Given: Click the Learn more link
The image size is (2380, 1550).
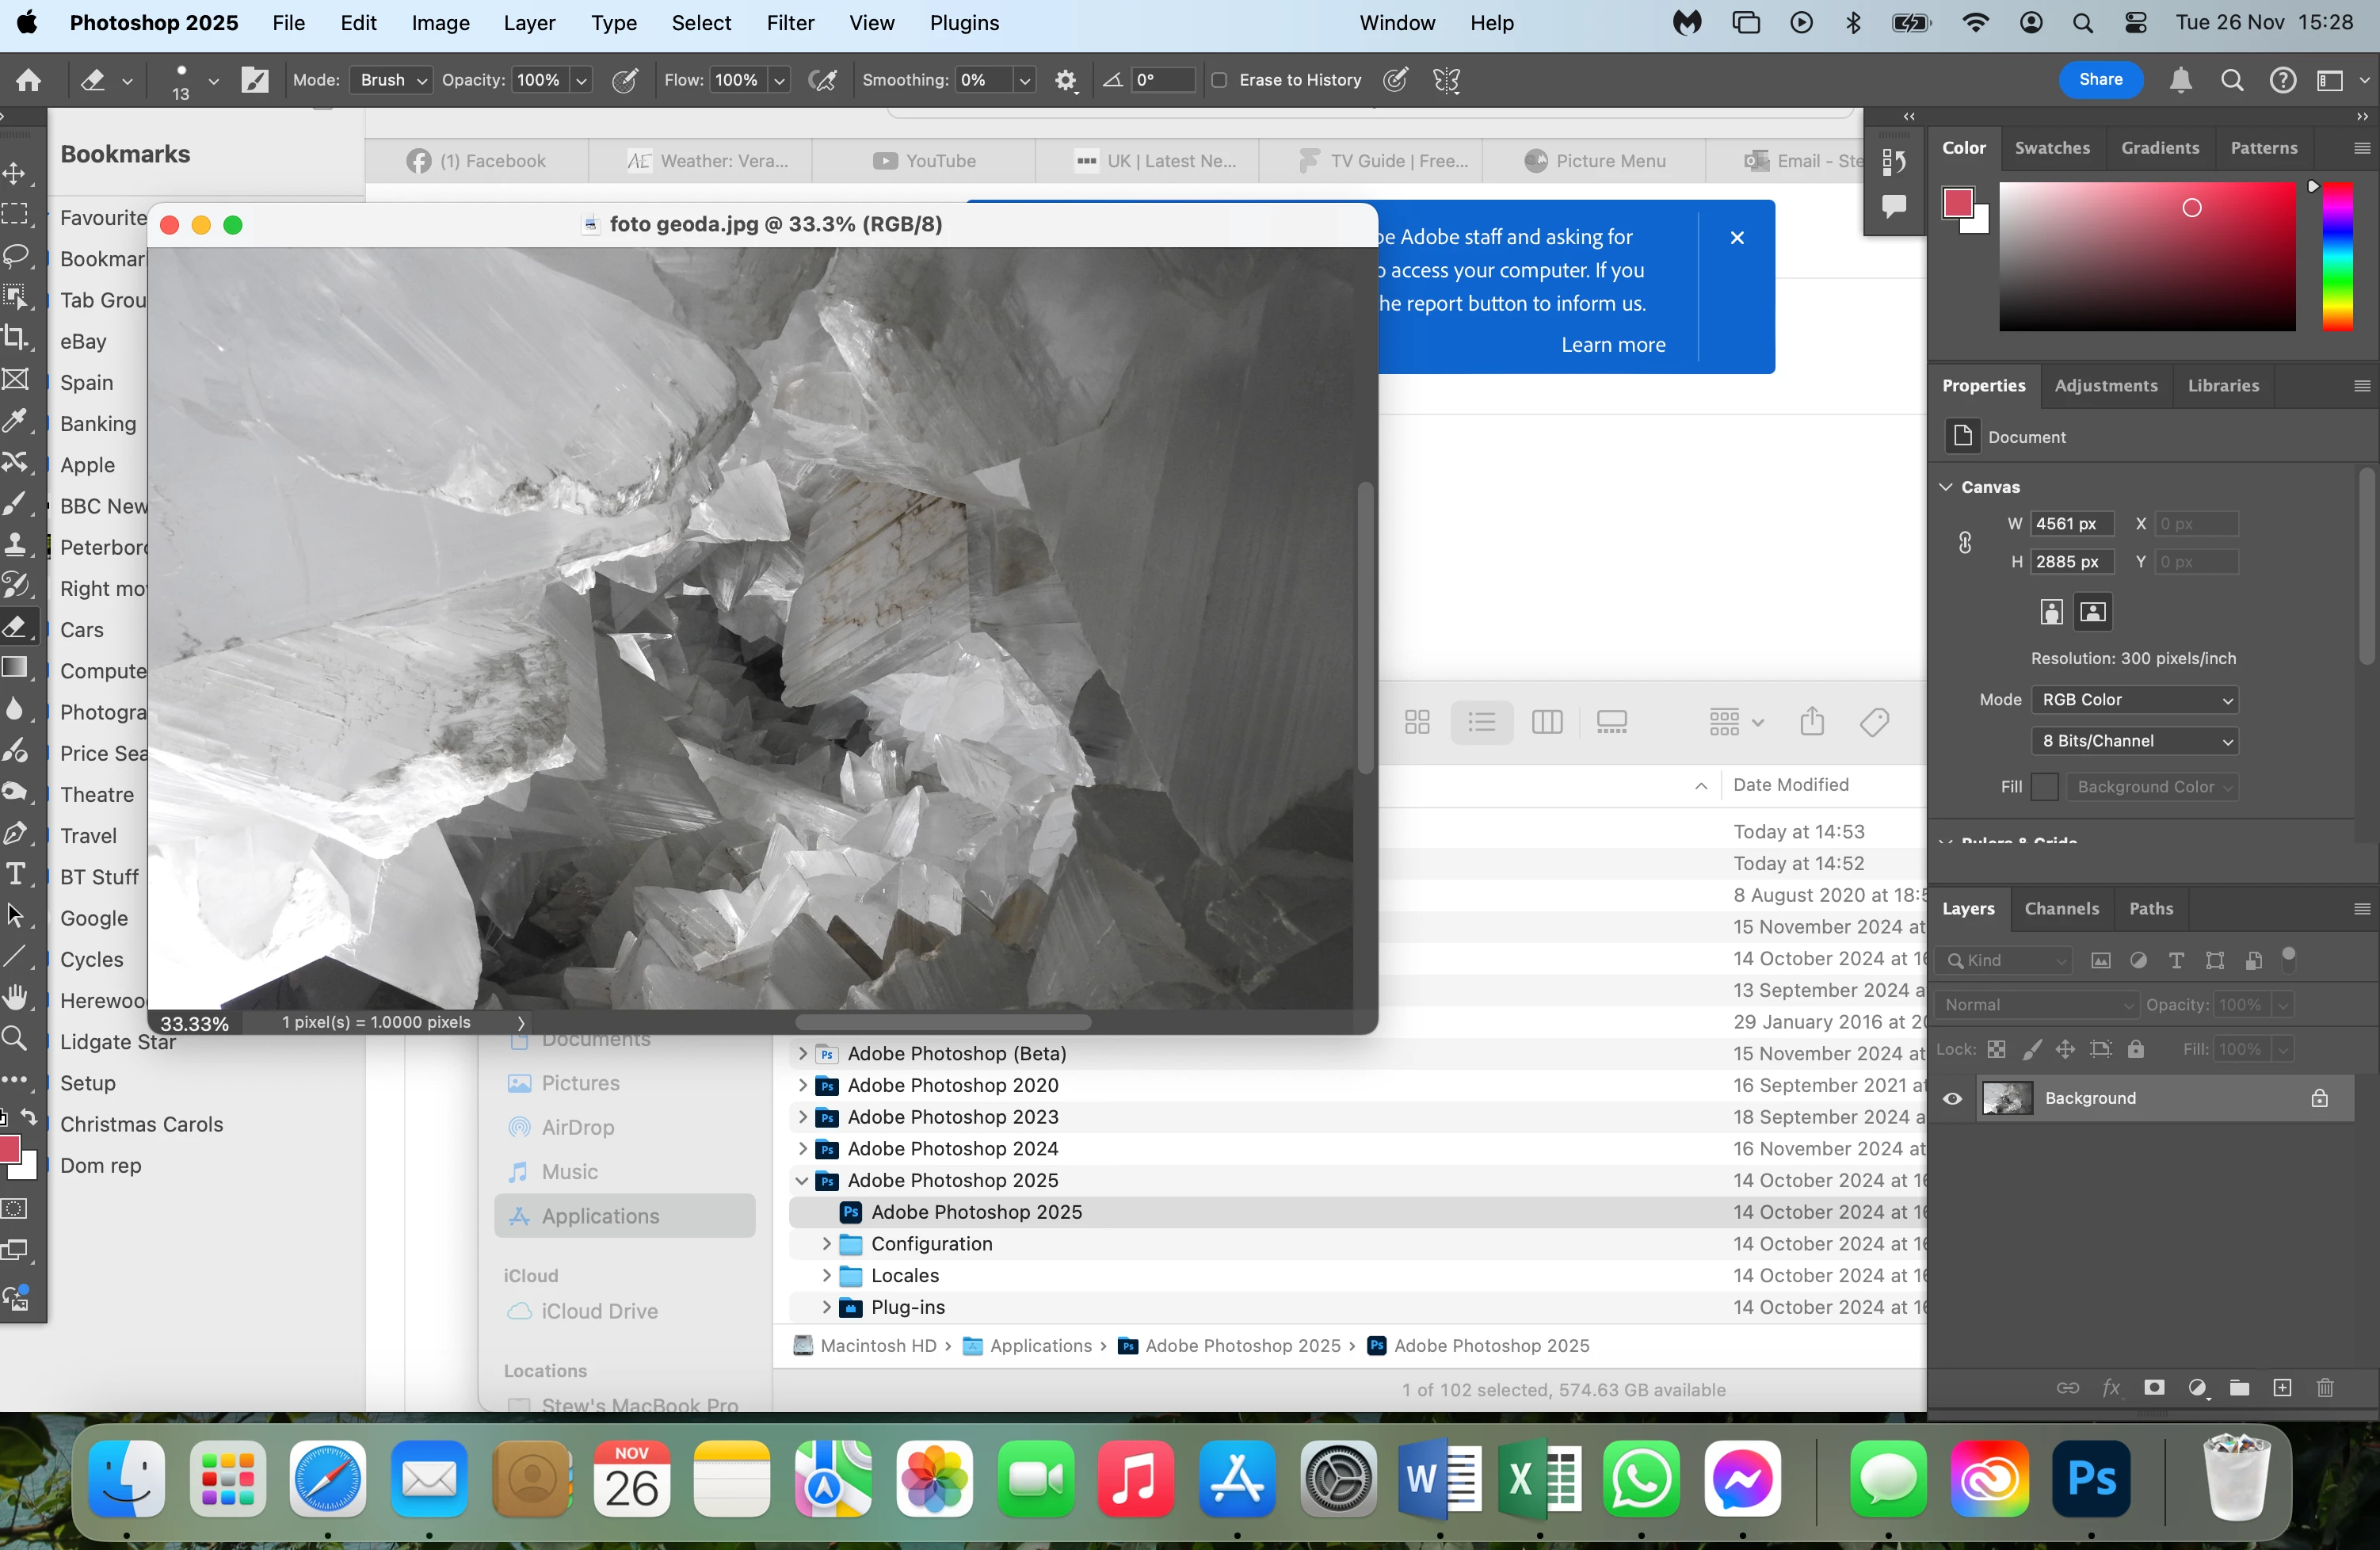Looking at the screenshot, I should pos(1613,345).
